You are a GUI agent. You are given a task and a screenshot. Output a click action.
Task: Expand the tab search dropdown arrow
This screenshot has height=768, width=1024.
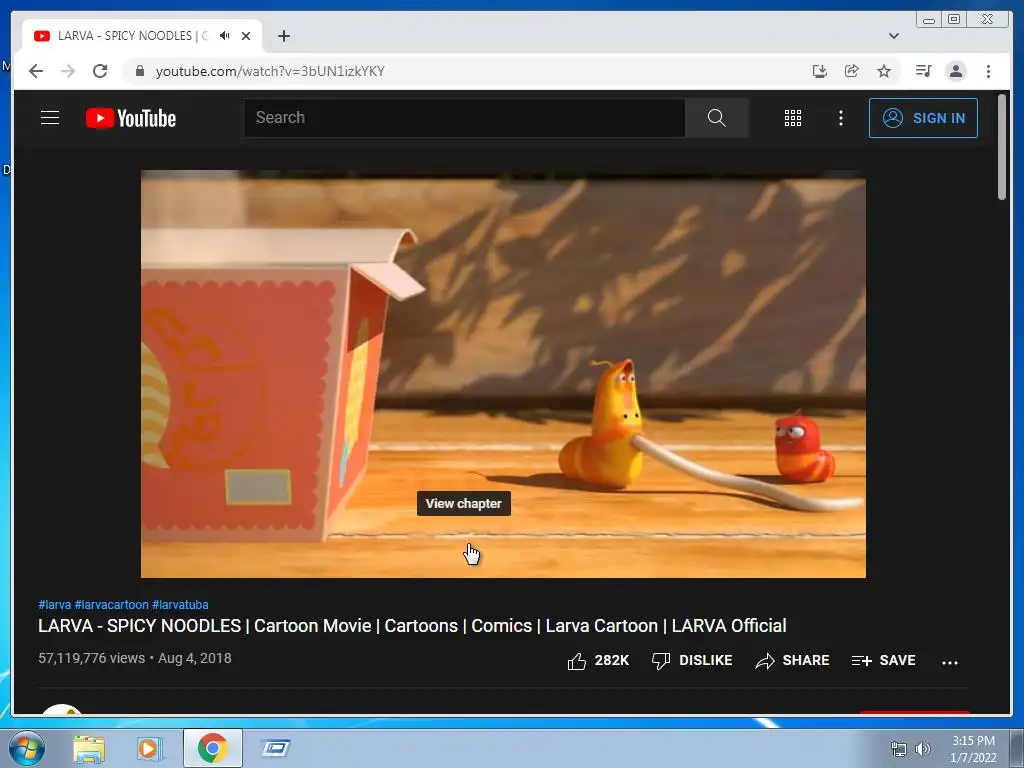click(894, 36)
